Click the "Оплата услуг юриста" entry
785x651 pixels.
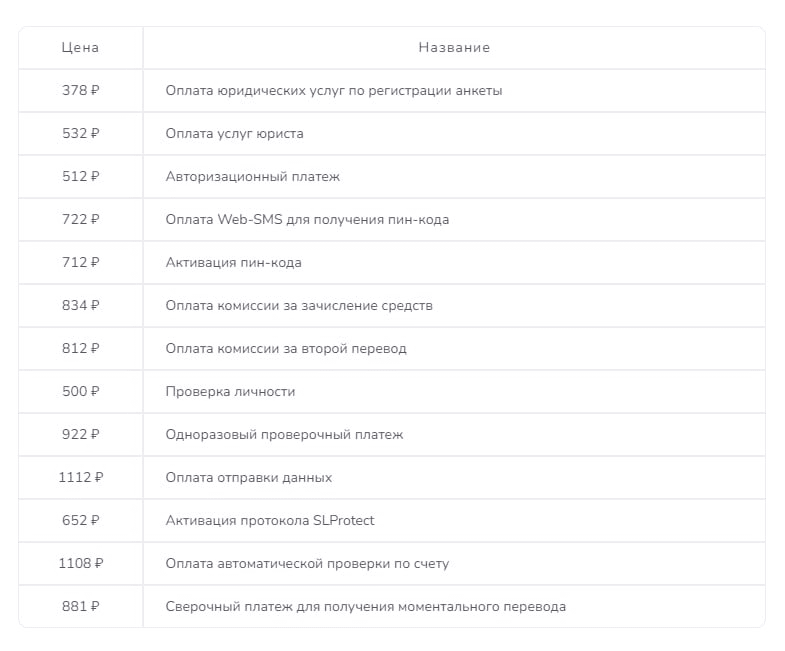point(235,134)
